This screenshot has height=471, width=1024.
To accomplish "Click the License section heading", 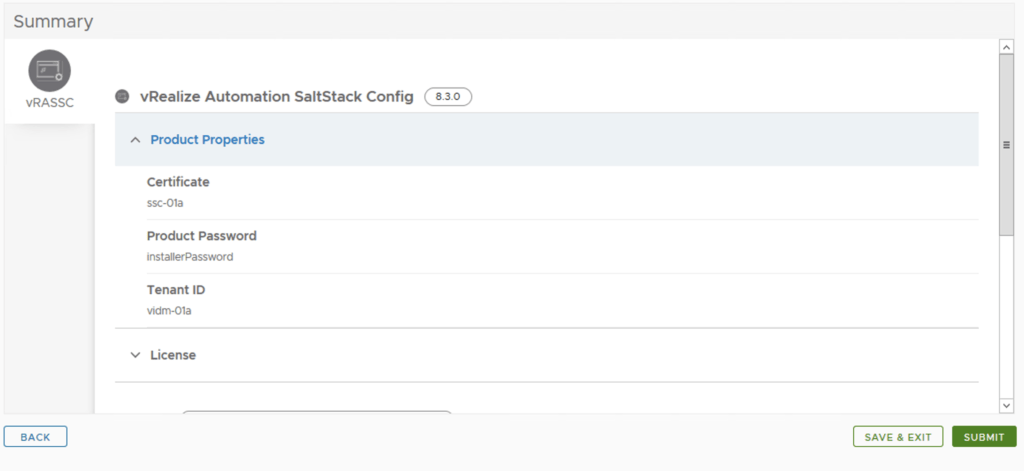I will click(x=173, y=355).
